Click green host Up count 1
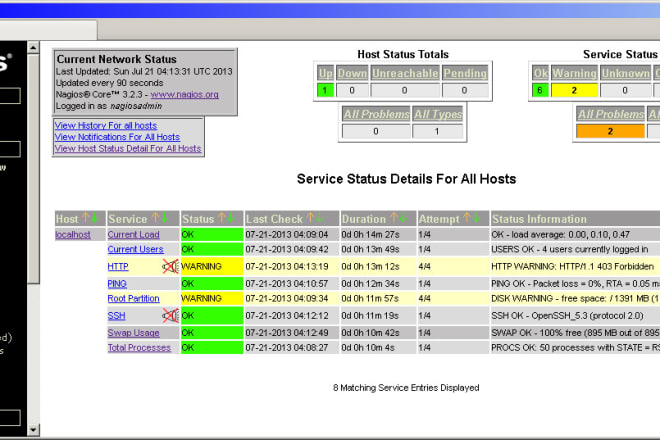This screenshot has height=440, width=660. (325, 90)
